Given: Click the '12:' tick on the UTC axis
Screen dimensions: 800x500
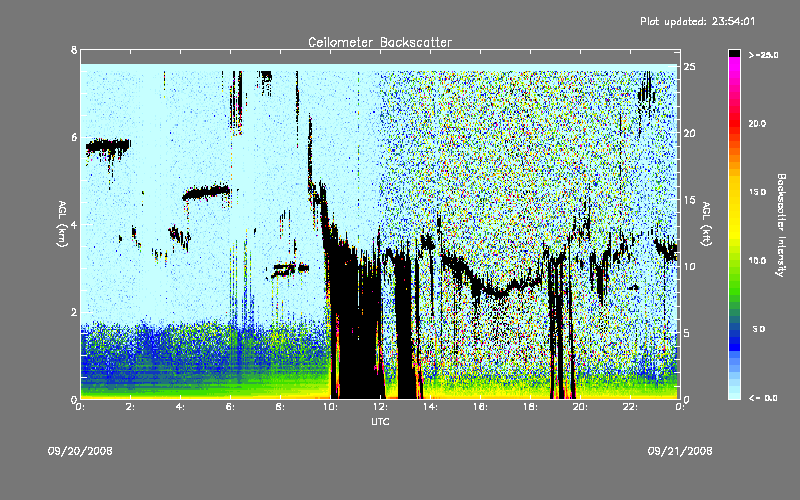Looking at the screenshot, I should [x=381, y=407].
